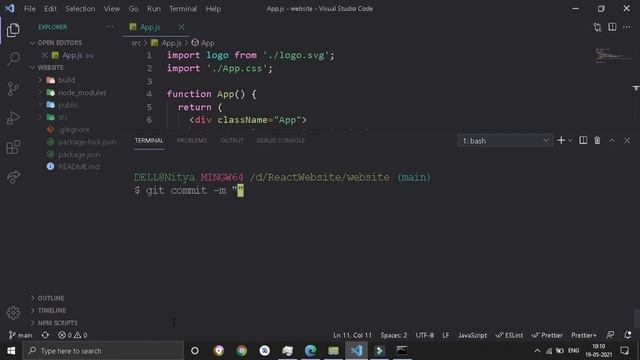Open the Search view in activity bar
The image size is (640, 360).
point(13,59)
